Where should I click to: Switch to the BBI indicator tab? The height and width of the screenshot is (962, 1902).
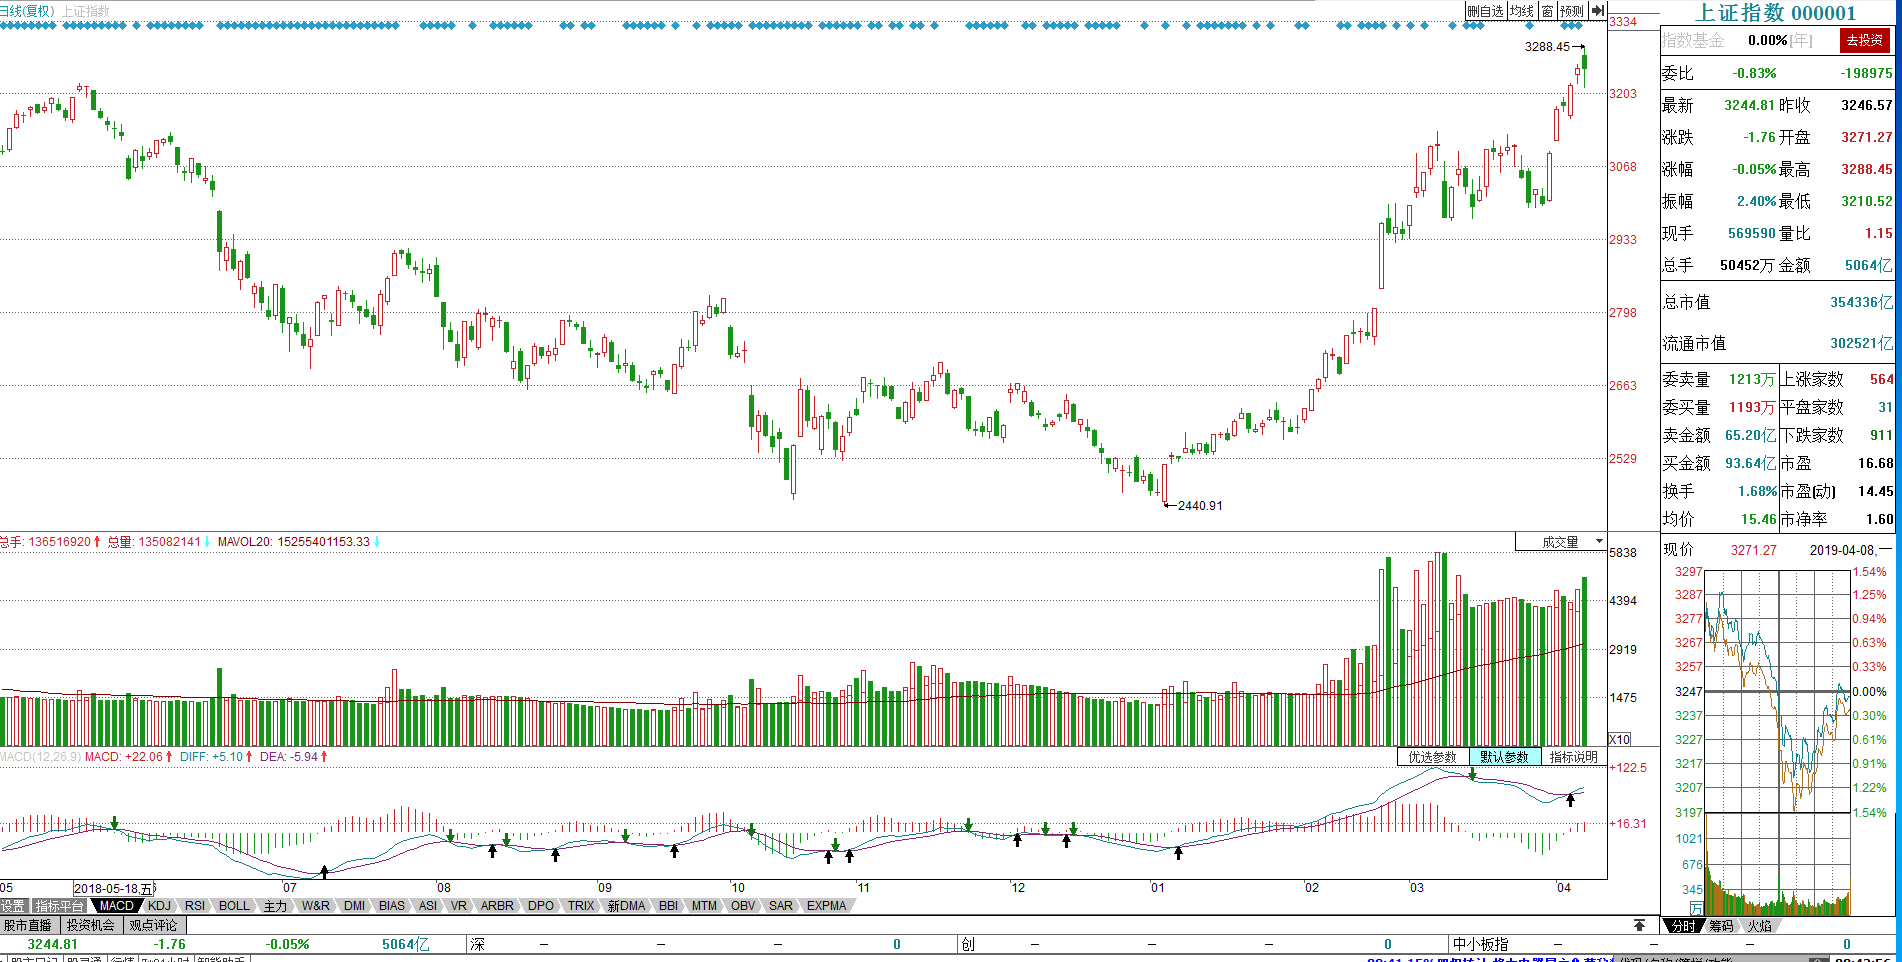coord(668,906)
